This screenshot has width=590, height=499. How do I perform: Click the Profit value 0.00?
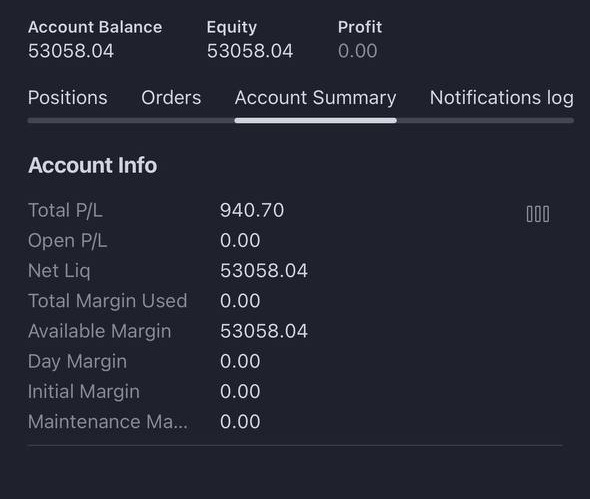[x=357, y=51]
